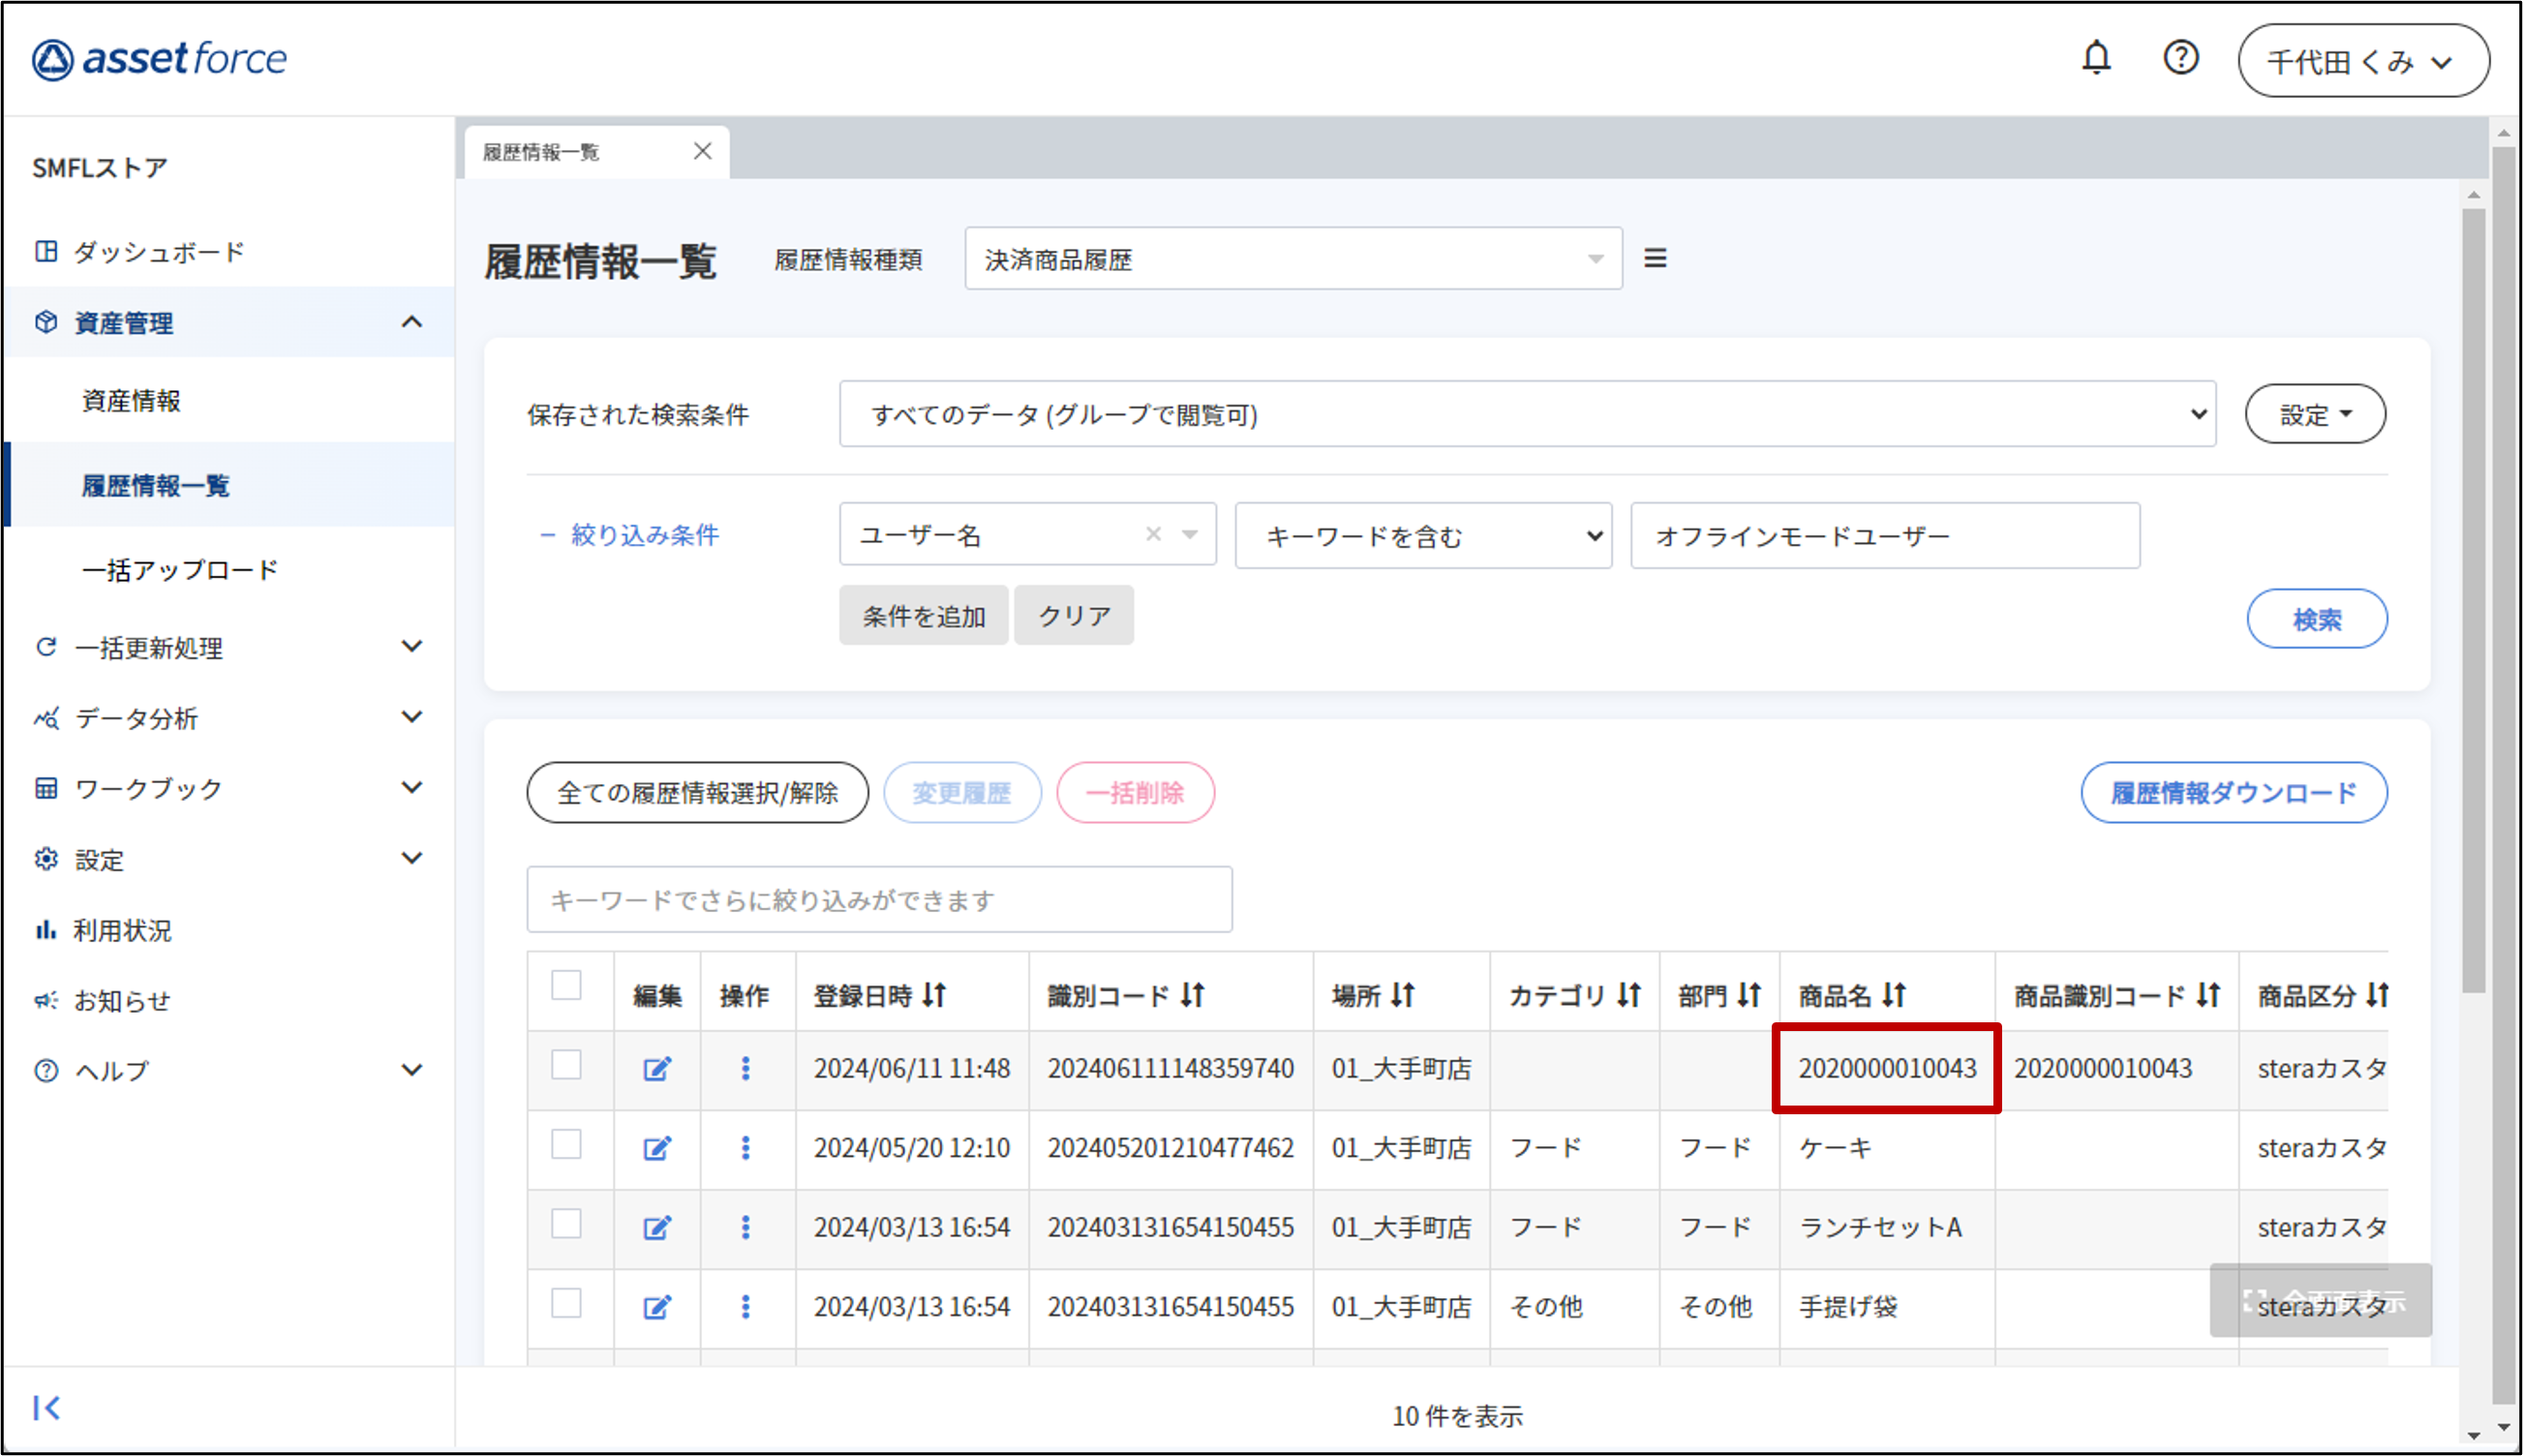This screenshot has height=1456, width=2523.
Task: Open the 履歴情報種類 dropdown
Action: 1292,260
